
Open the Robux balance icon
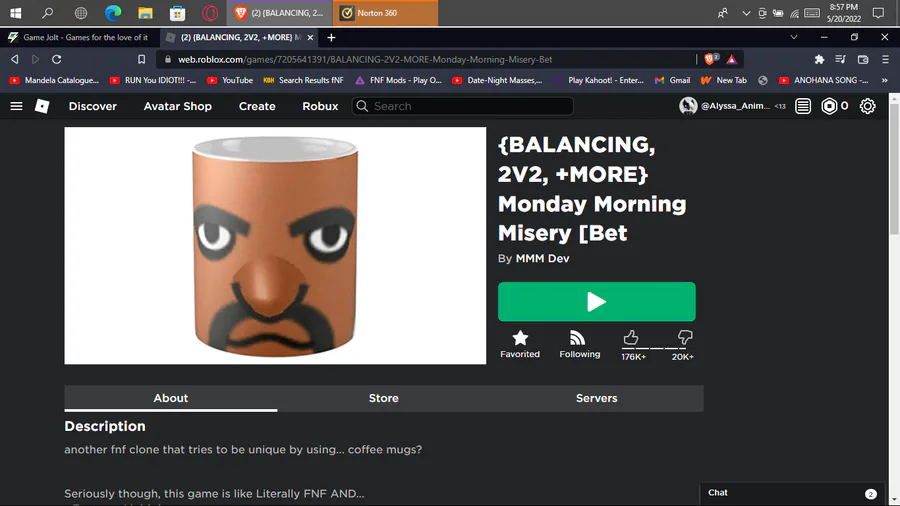(x=829, y=106)
